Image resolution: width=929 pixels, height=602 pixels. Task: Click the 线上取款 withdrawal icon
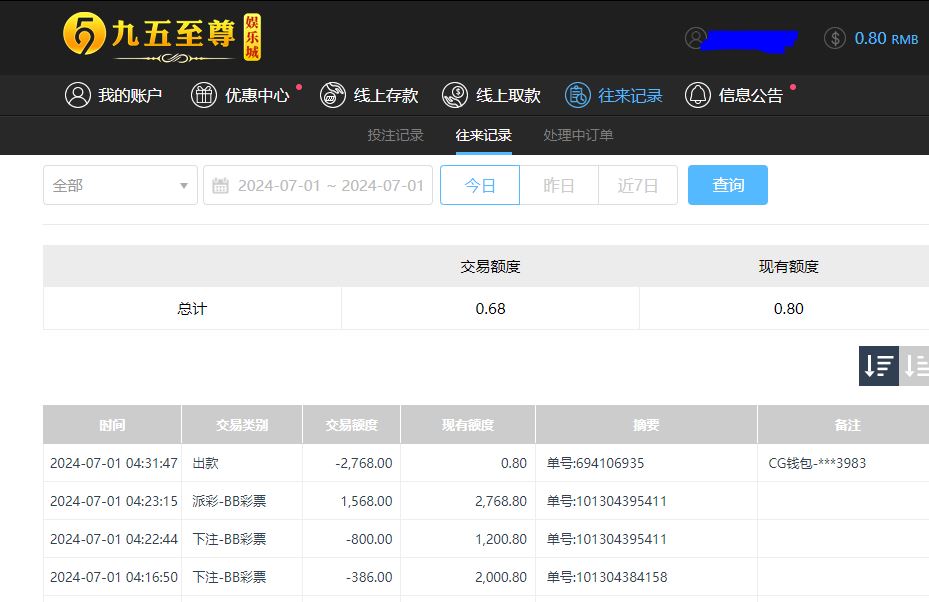(x=455, y=95)
